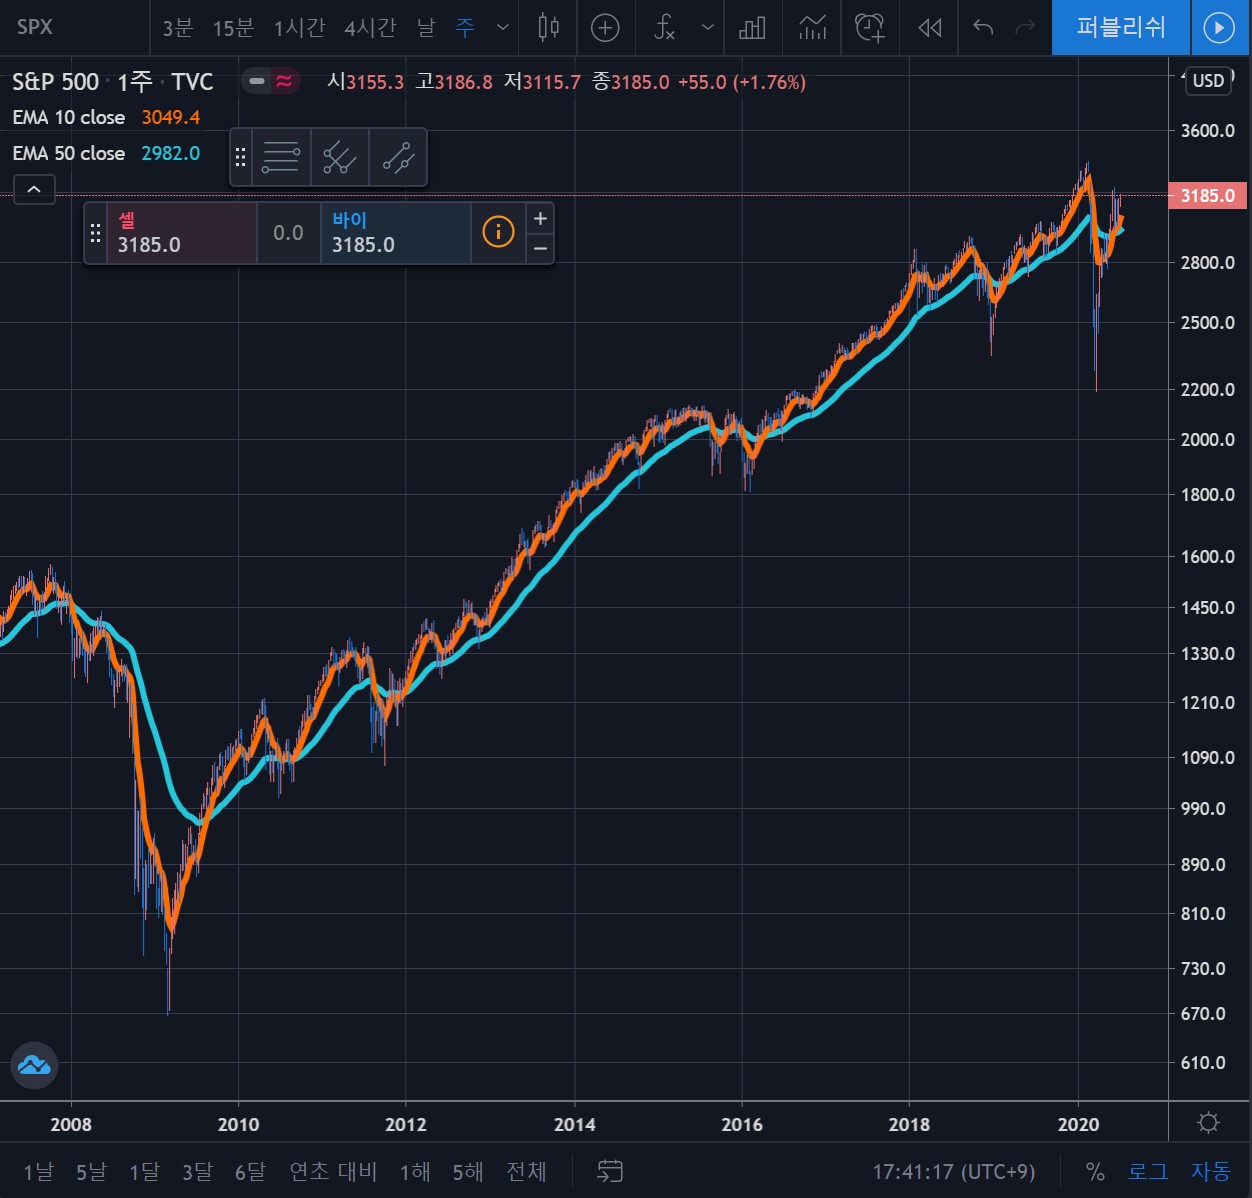Screen dimensions: 1252x1198
Task: Expand the timeframe interval dropdown arrow
Action: [x=503, y=27]
